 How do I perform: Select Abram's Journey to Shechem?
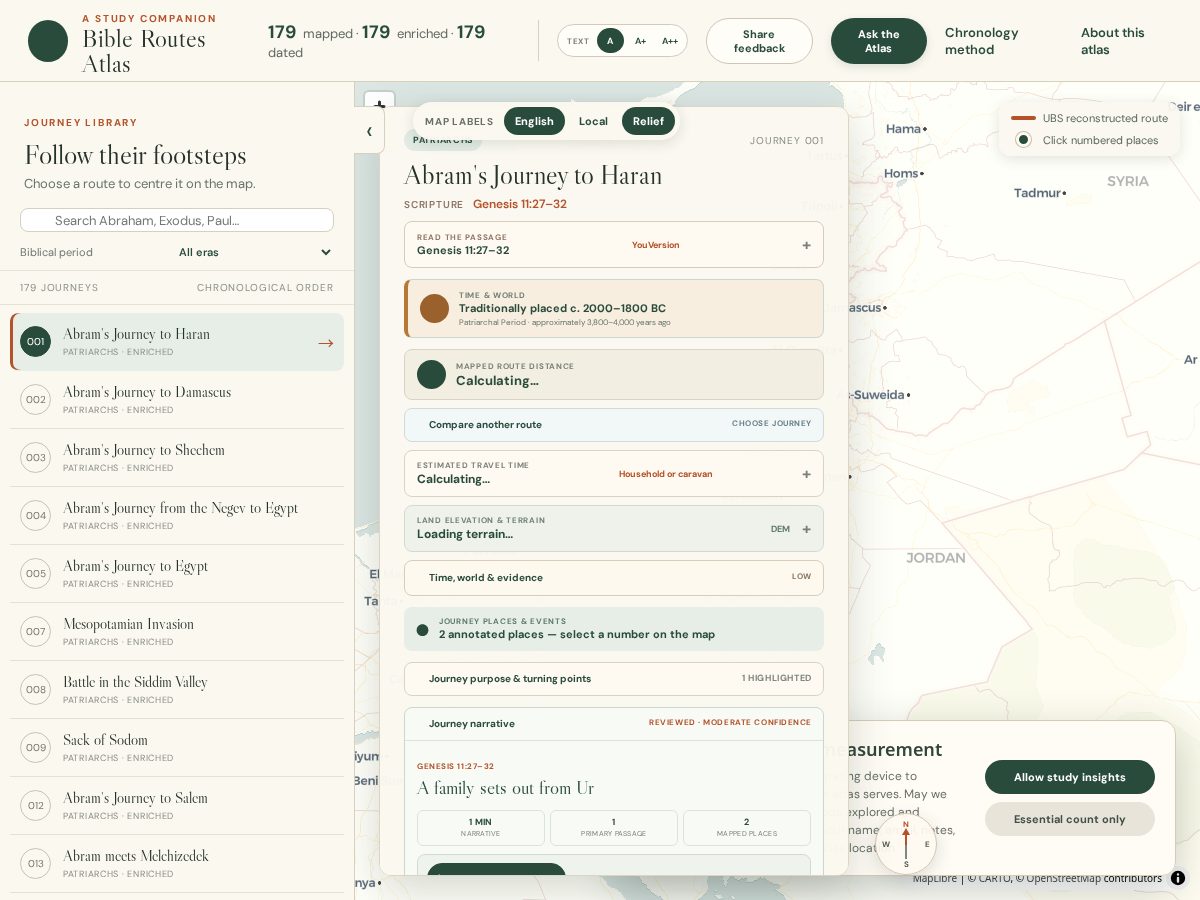coord(177,458)
